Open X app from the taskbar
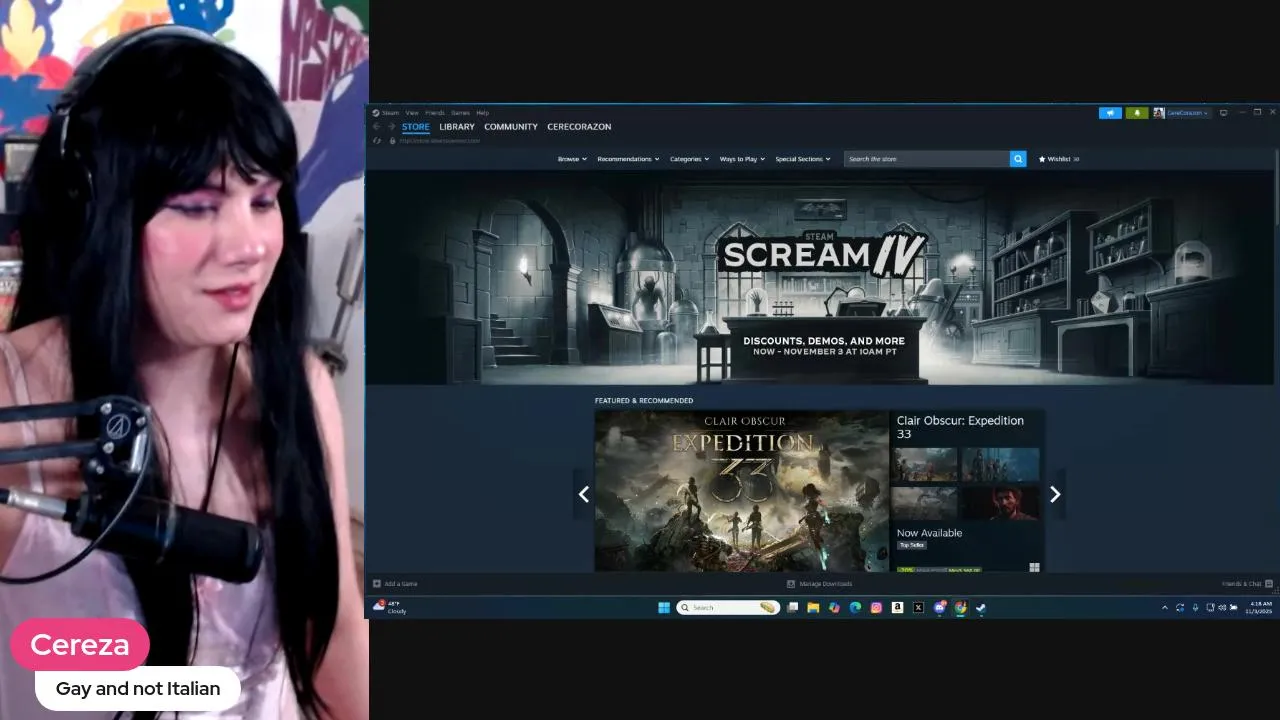The width and height of the screenshot is (1280, 720). click(x=918, y=607)
